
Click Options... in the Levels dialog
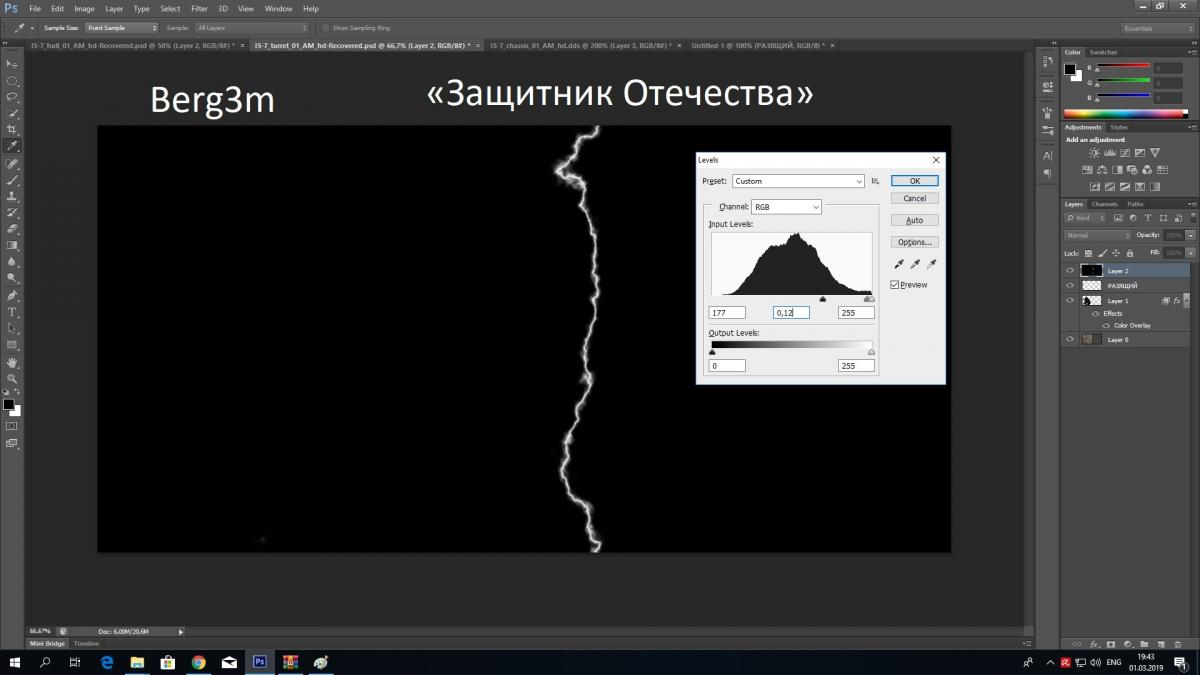point(914,242)
